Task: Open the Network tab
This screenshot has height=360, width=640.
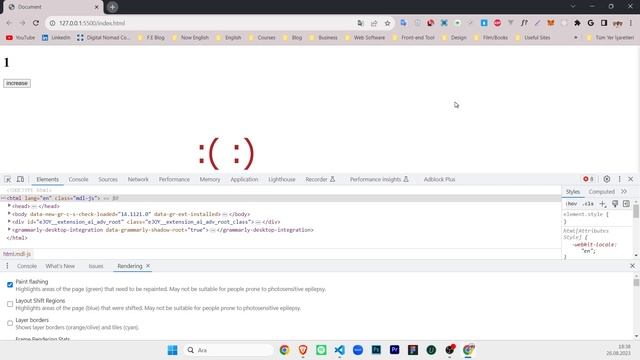Action: pyautogui.click(x=138, y=179)
